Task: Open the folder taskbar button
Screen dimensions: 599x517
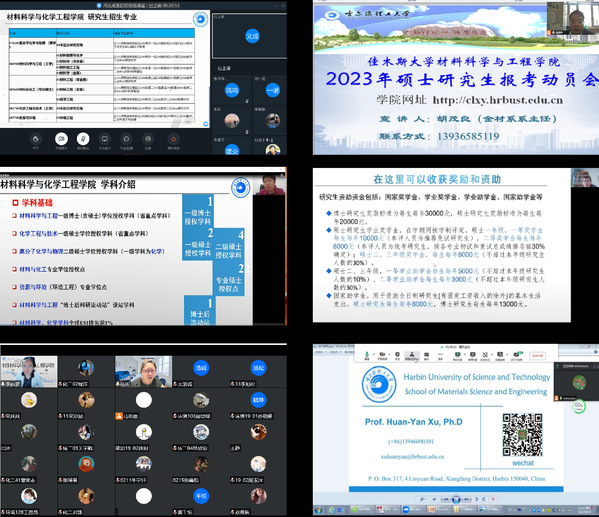Action: coord(465,510)
